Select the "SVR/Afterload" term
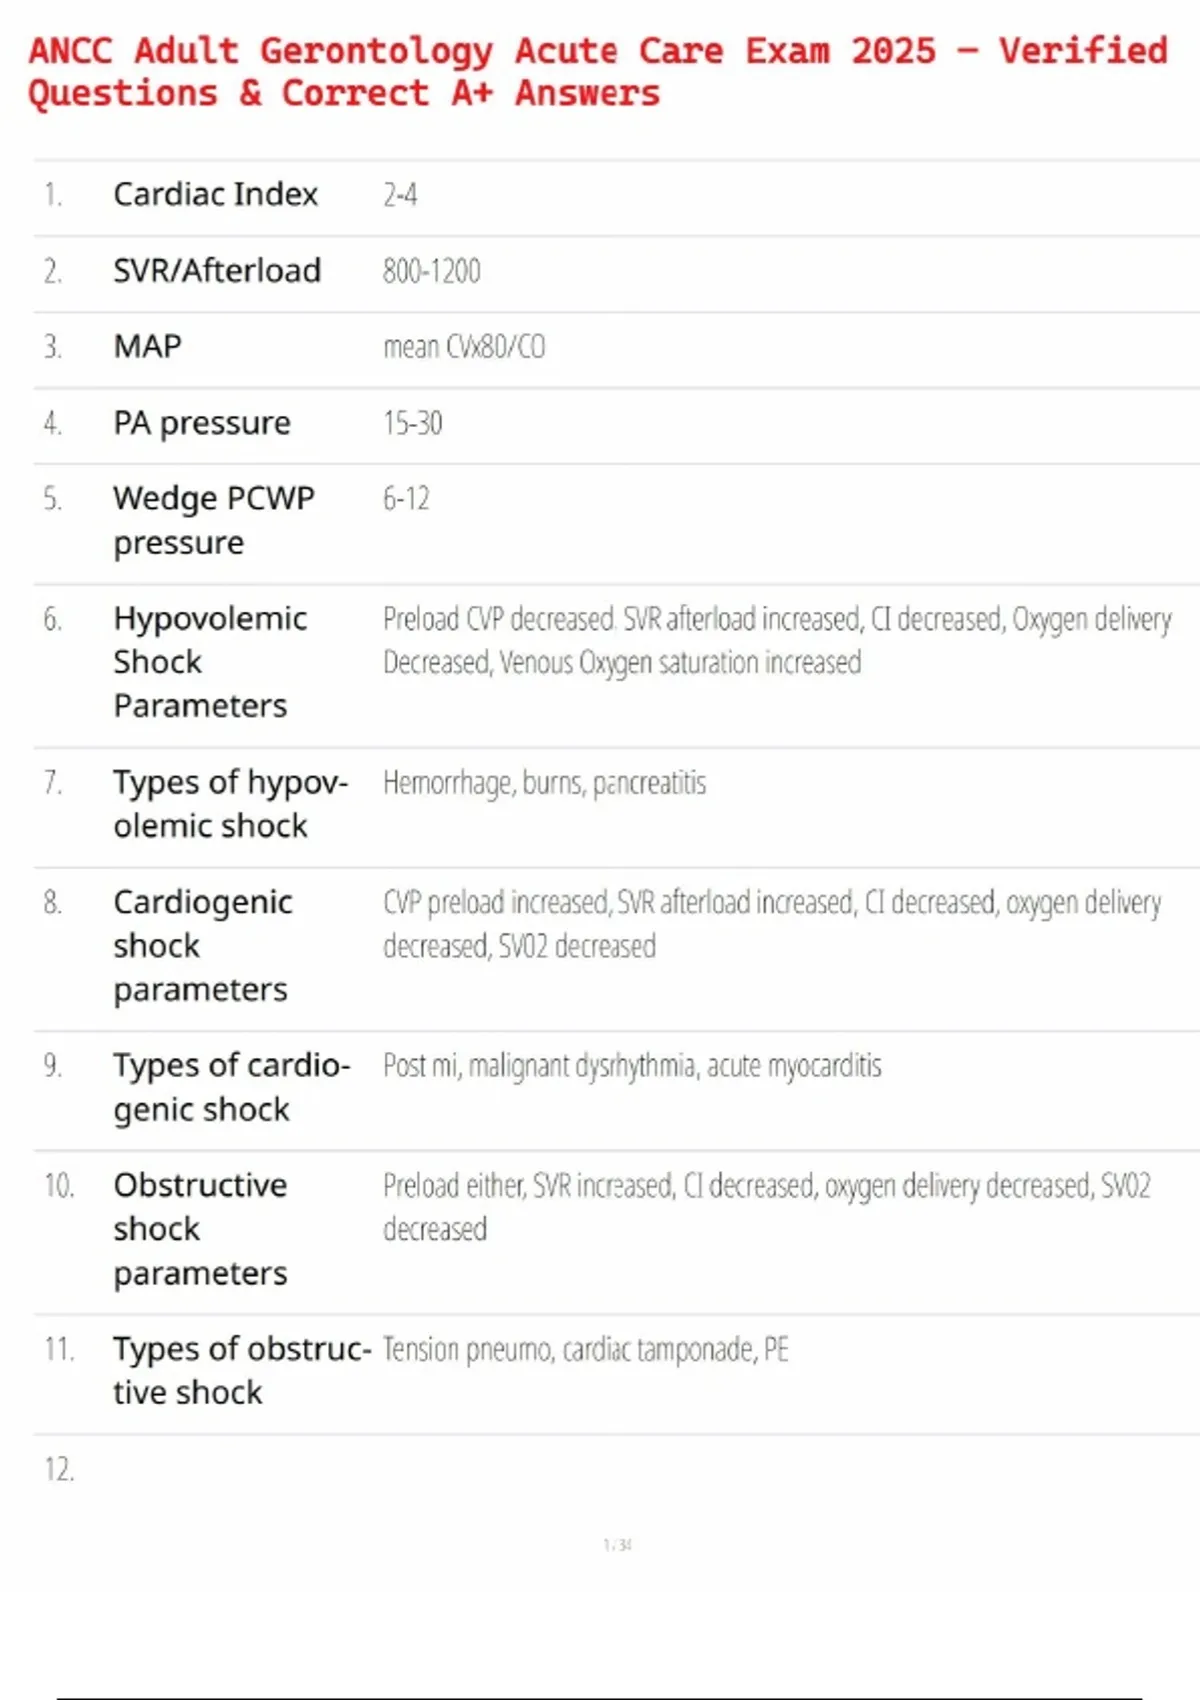1200x1700 pixels. (217, 270)
